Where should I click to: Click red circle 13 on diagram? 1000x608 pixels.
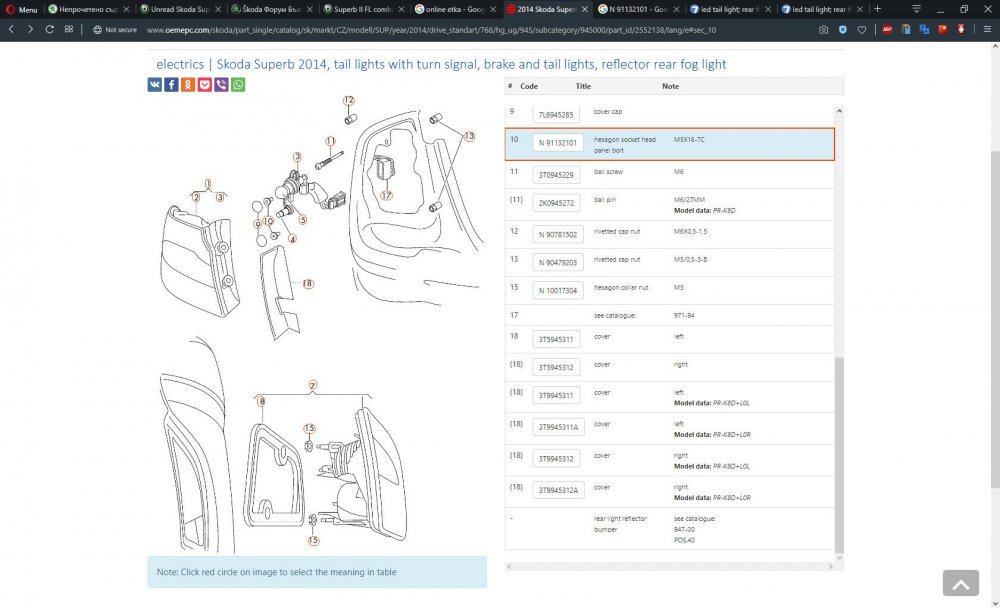(469, 136)
